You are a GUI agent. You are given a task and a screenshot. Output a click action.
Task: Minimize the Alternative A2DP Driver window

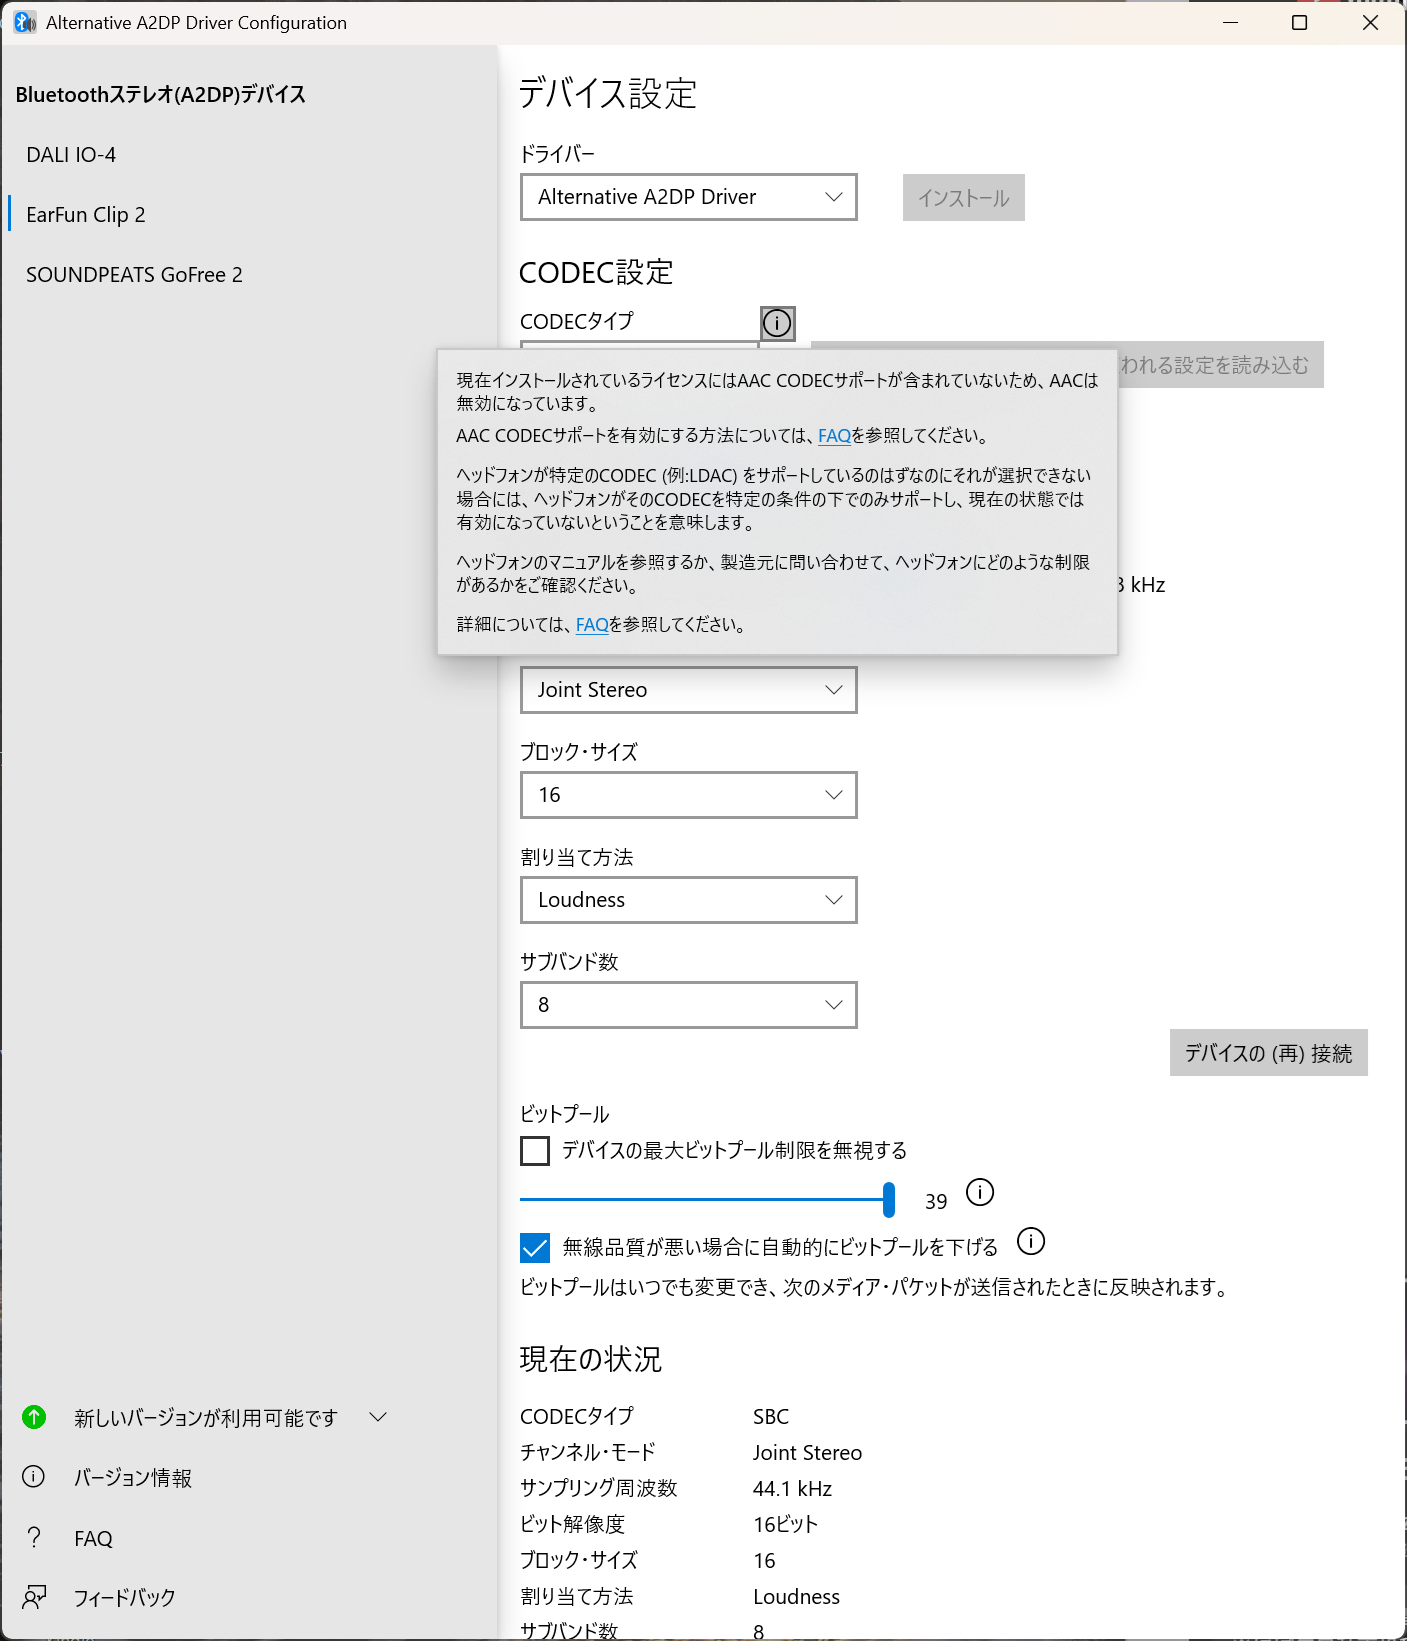[1231, 22]
